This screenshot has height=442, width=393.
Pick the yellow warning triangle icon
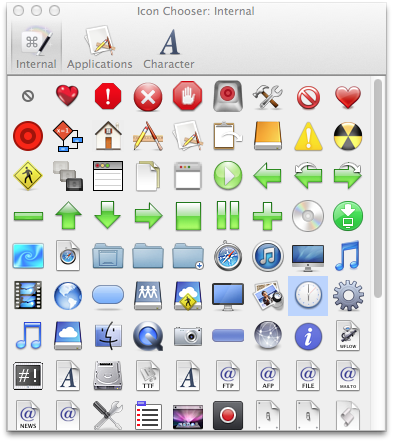coord(308,136)
